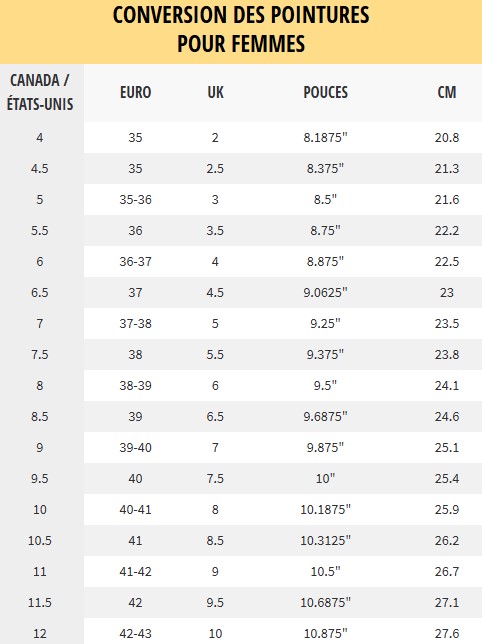This screenshot has width=482, height=644.
Task: Select the 20.8 cm value
Action: point(447,138)
